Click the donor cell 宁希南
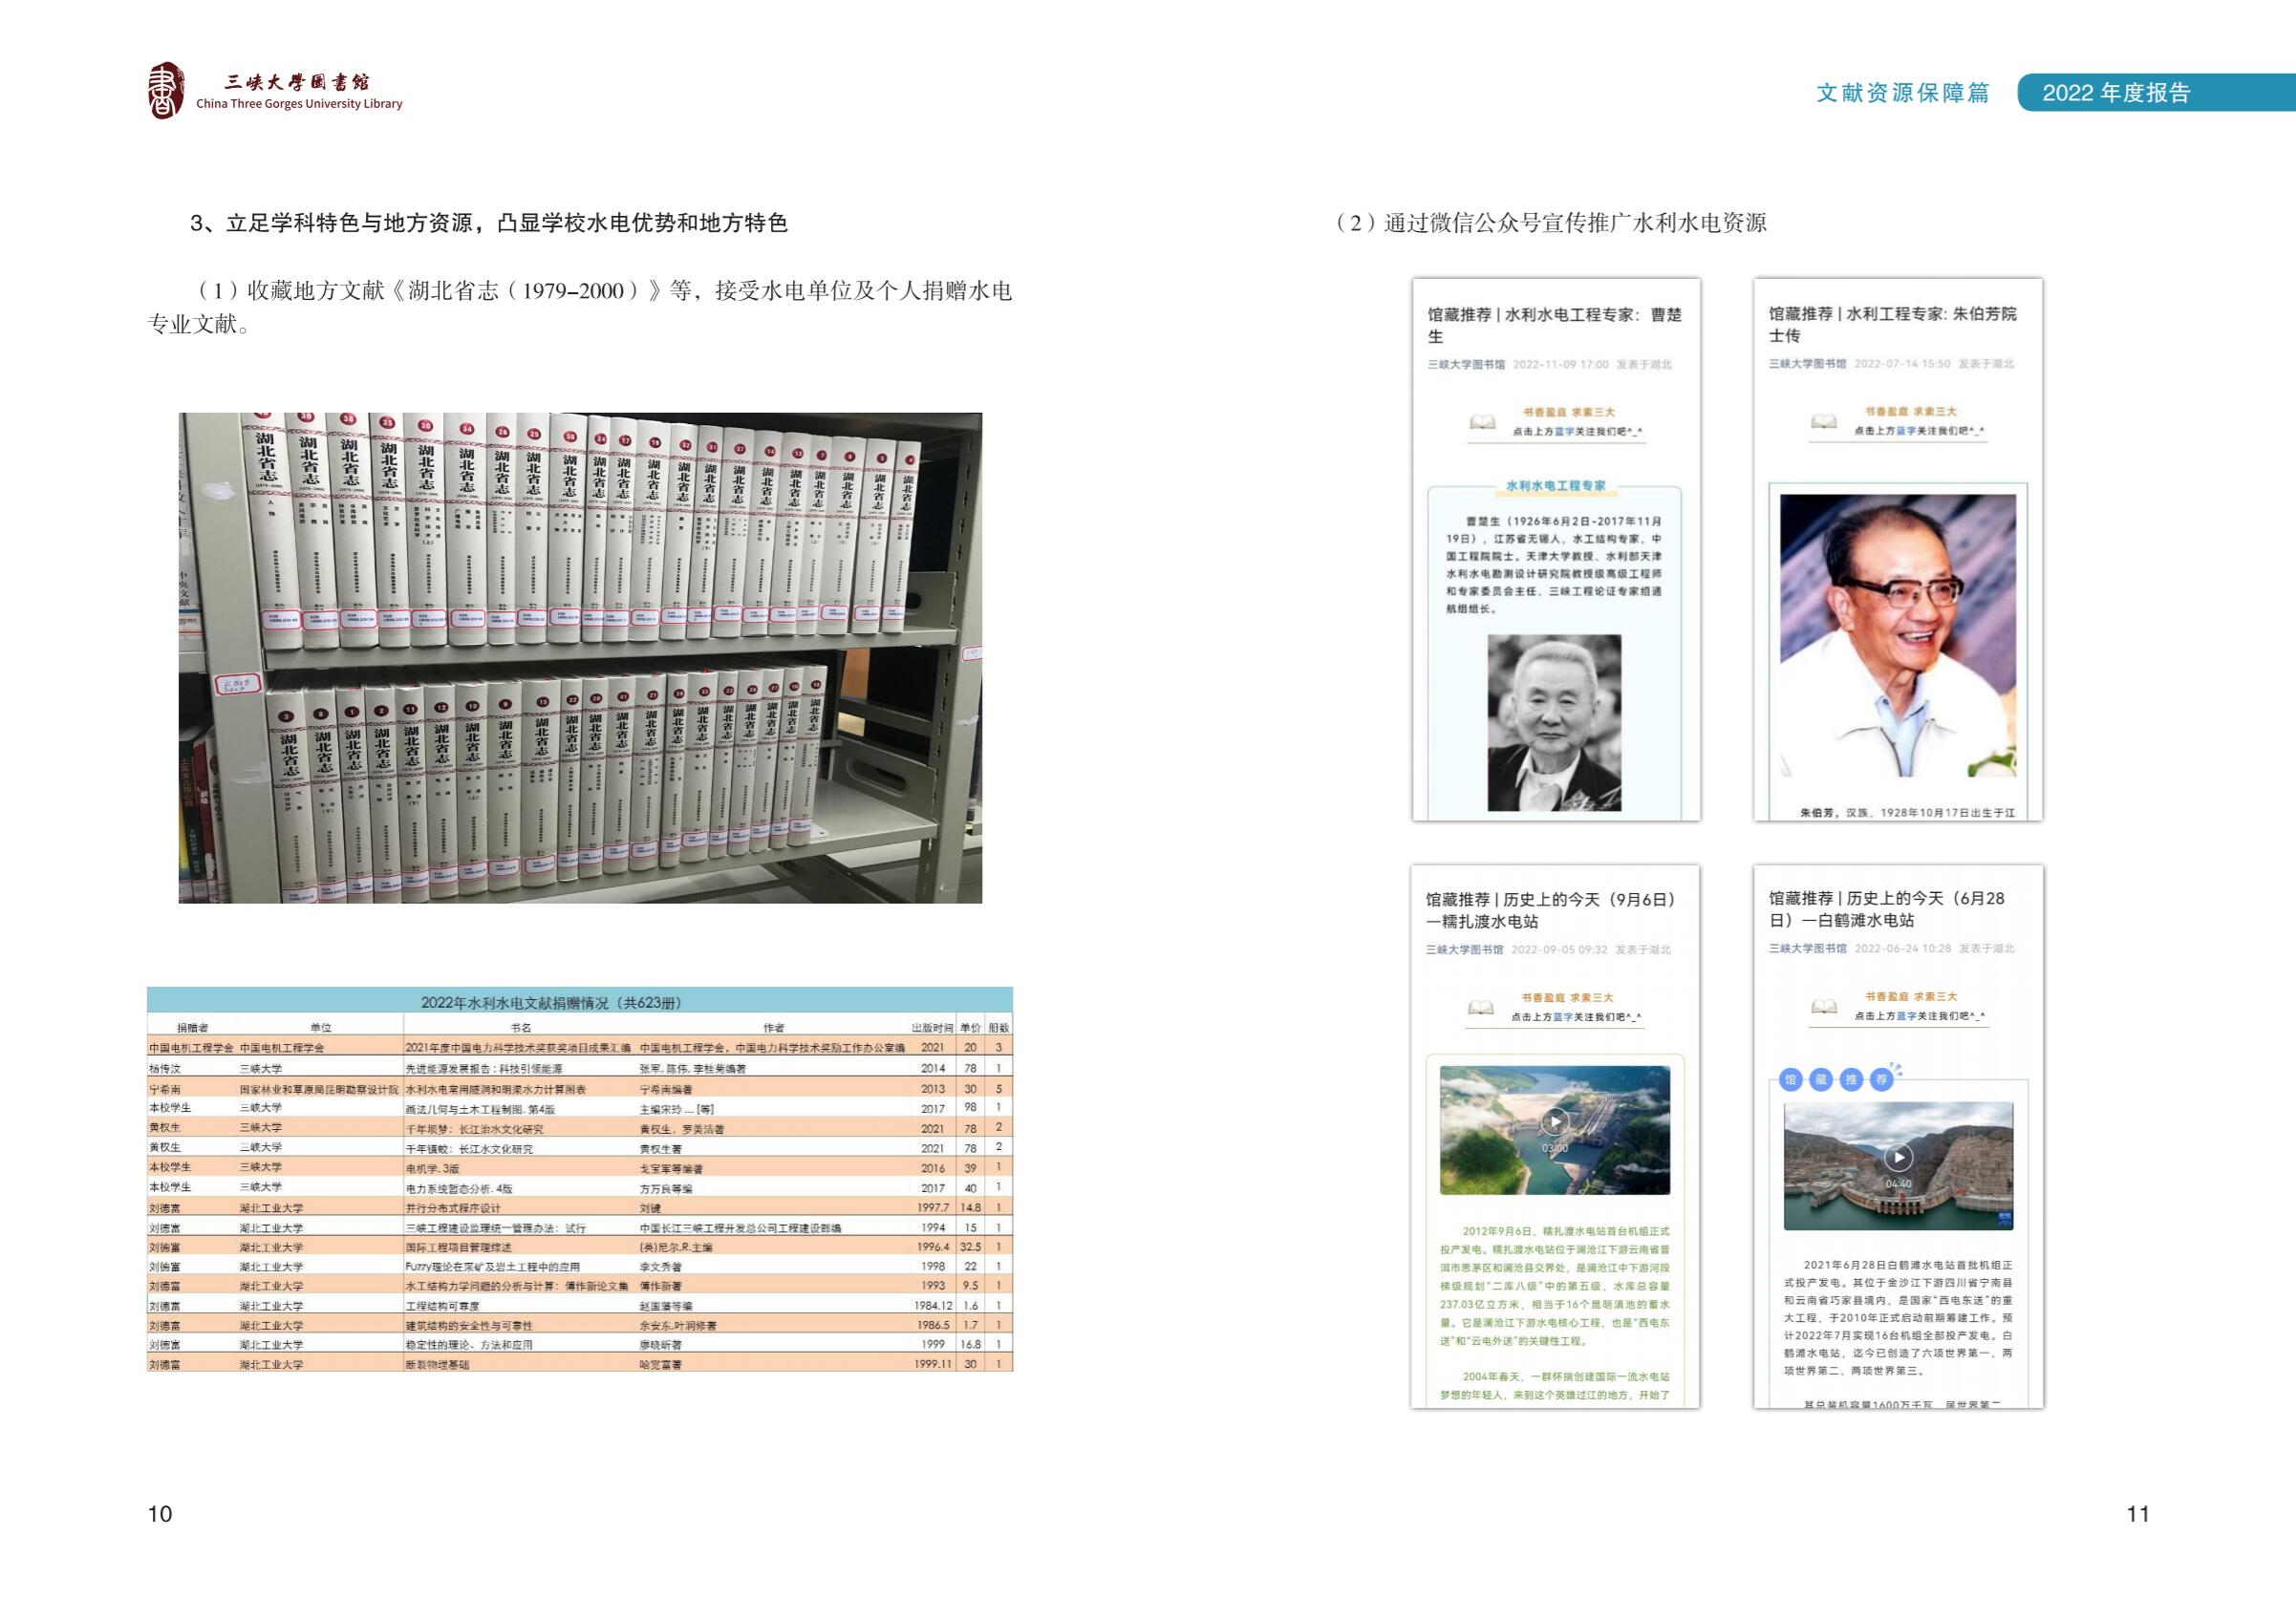The height and width of the screenshot is (1599, 2296). [x=165, y=1089]
